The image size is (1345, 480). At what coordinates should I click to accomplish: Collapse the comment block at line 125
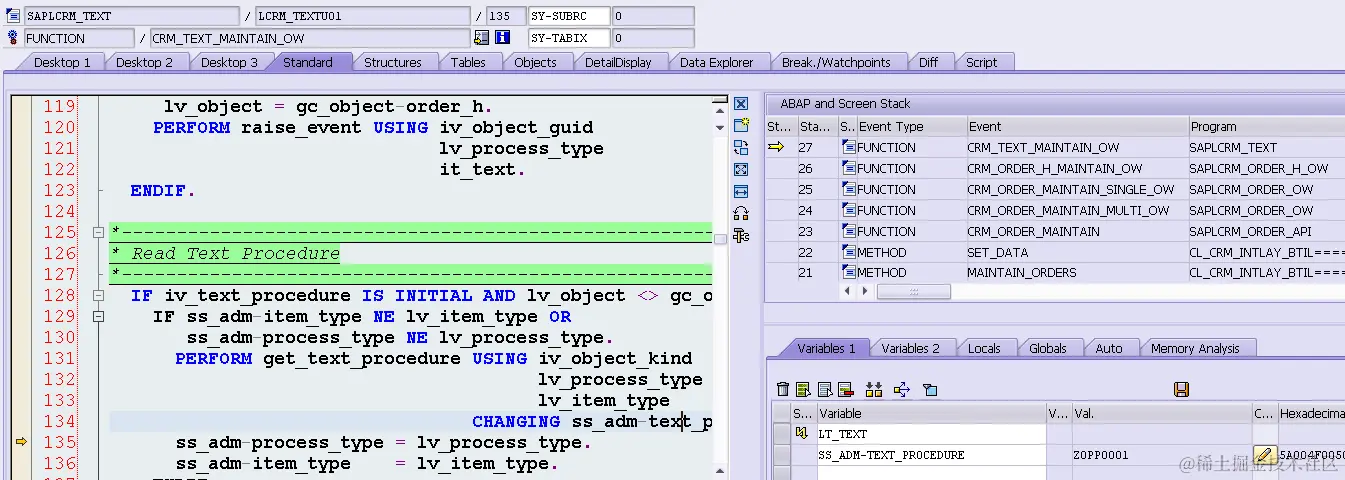coord(98,232)
